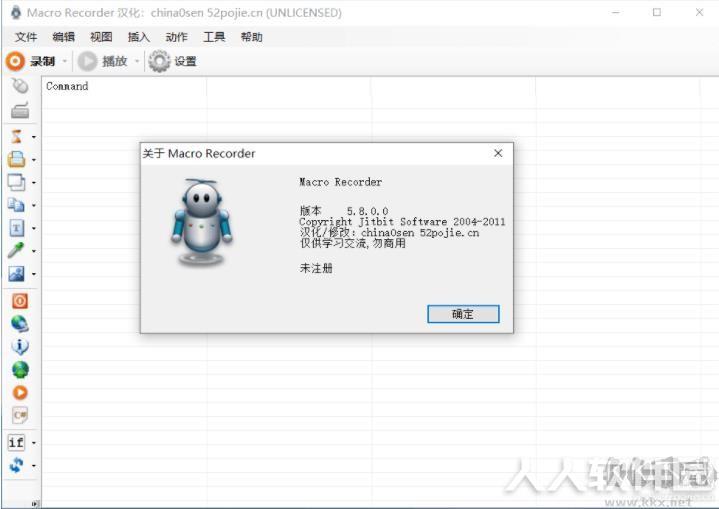Screen dimensions: 719x509
Task: Expand the arrow next to the hourglass icon
Action: coord(34,137)
